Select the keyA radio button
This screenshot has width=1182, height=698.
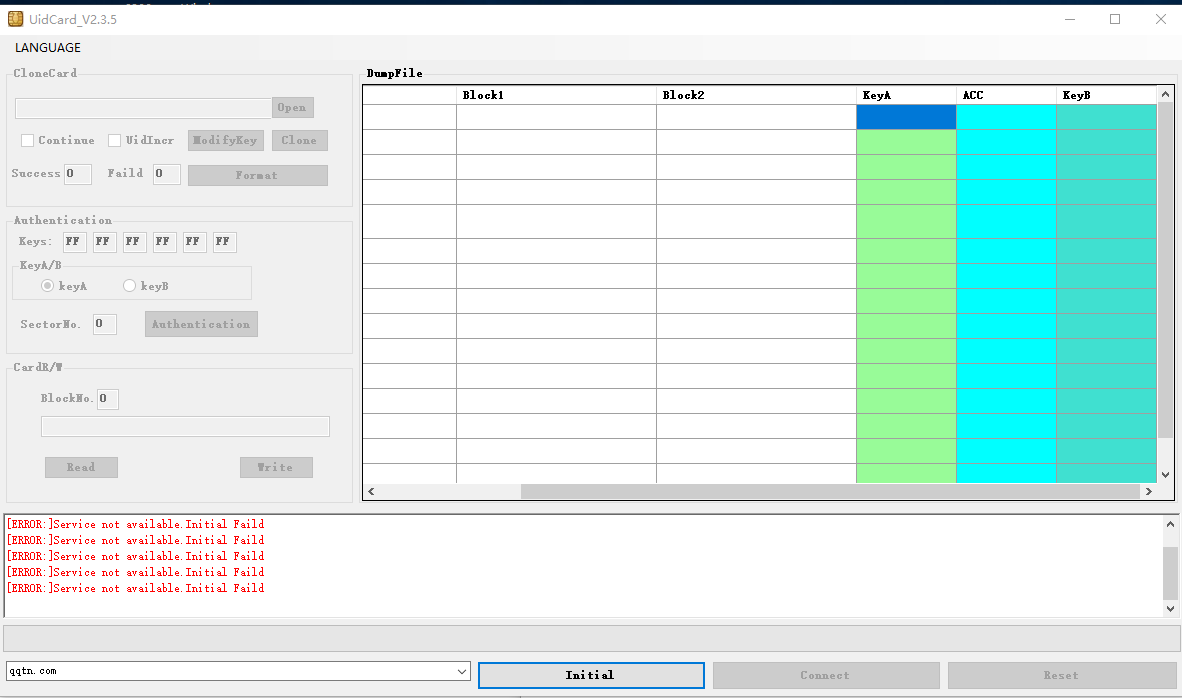(x=47, y=286)
